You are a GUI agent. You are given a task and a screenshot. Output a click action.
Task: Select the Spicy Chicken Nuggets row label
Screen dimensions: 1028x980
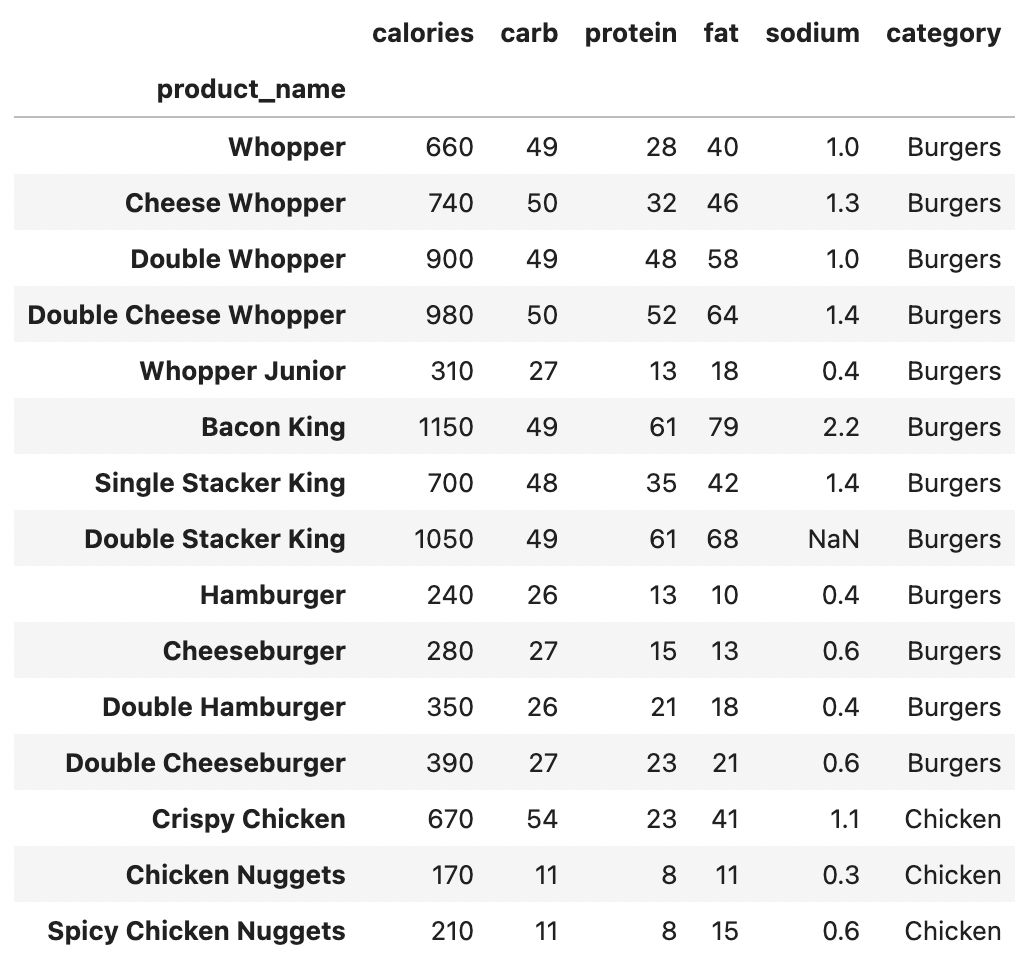pyautogui.click(x=197, y=931)
